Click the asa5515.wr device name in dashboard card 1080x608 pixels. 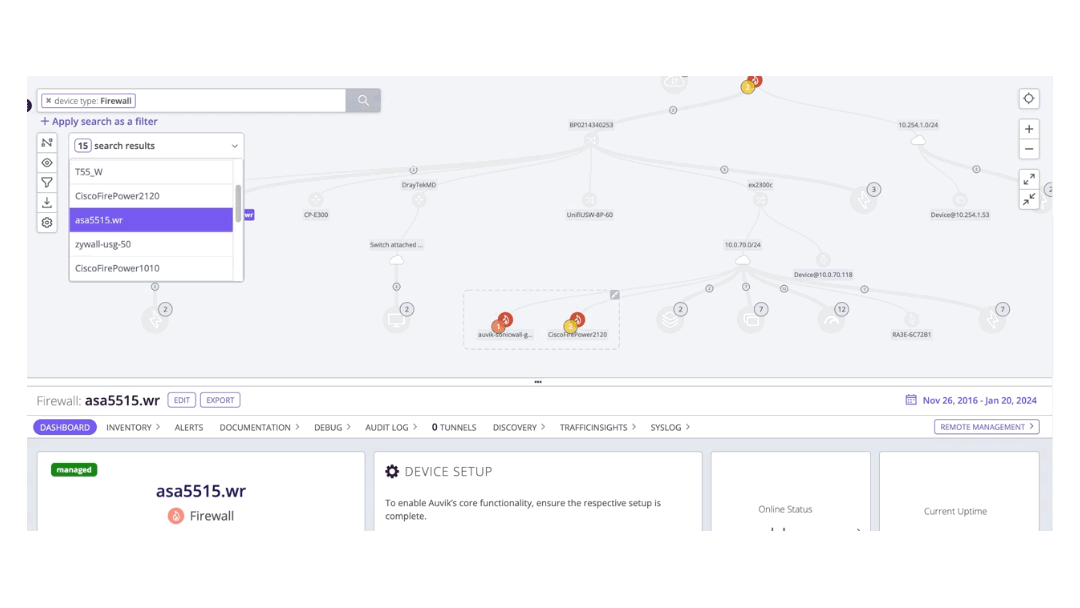pos(200,491)
